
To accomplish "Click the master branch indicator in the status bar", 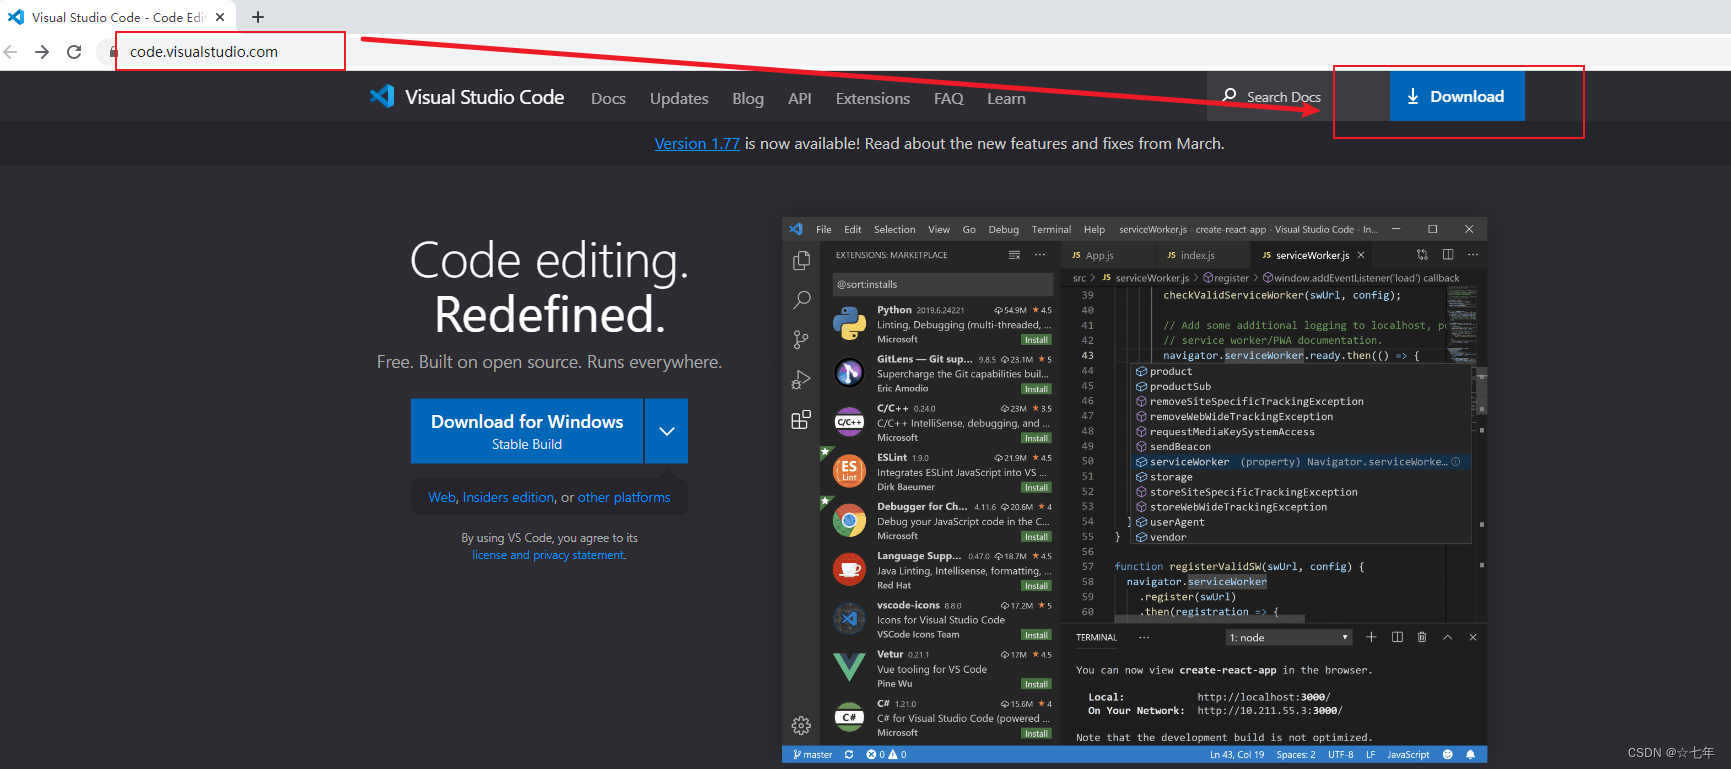I will coord(812,755).
